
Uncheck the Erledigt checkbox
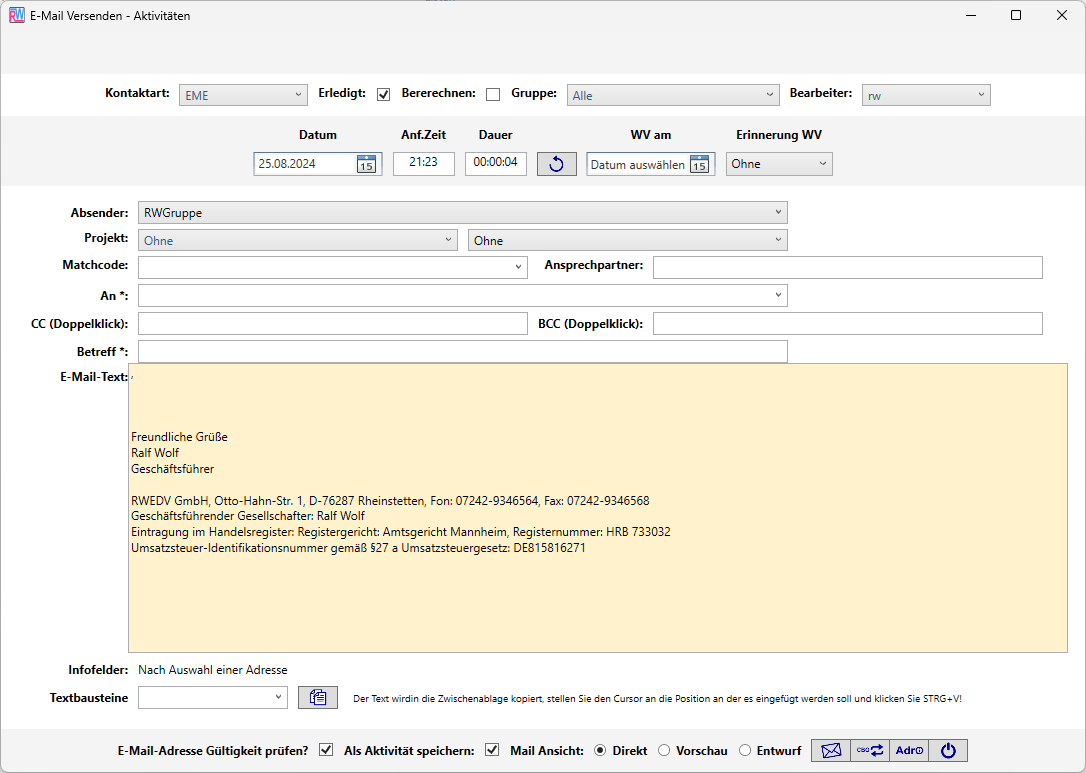click(x=383, y=94)
